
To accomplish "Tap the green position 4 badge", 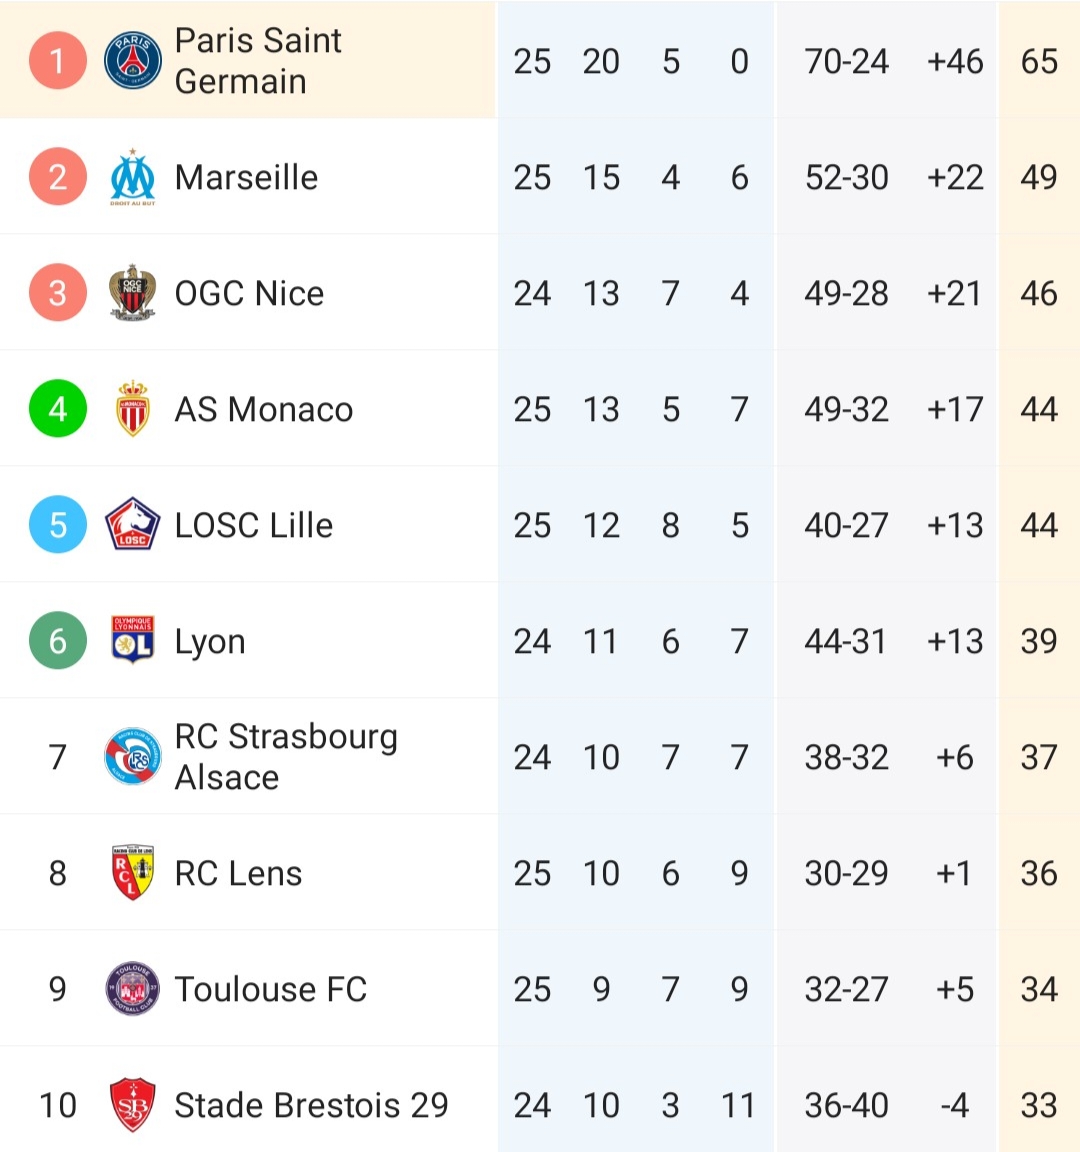I will (x=58, y=409).
